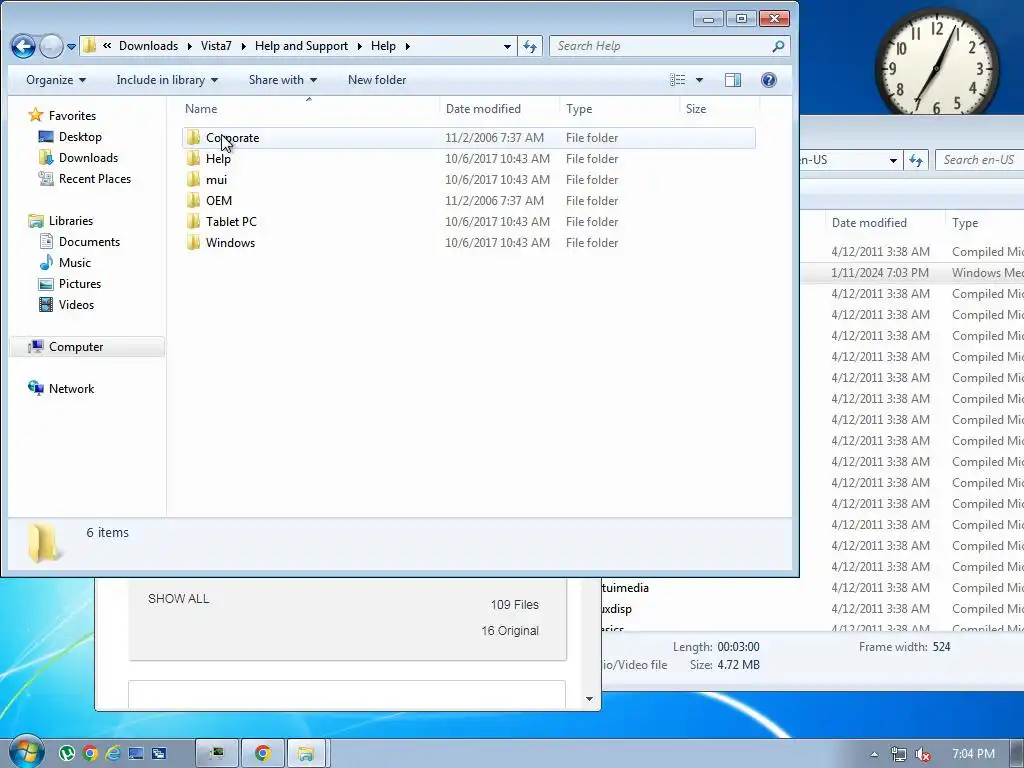1024x768 pixels.
Task: Click the Refresh button beside address bar
Action: [x=530, y=46]
